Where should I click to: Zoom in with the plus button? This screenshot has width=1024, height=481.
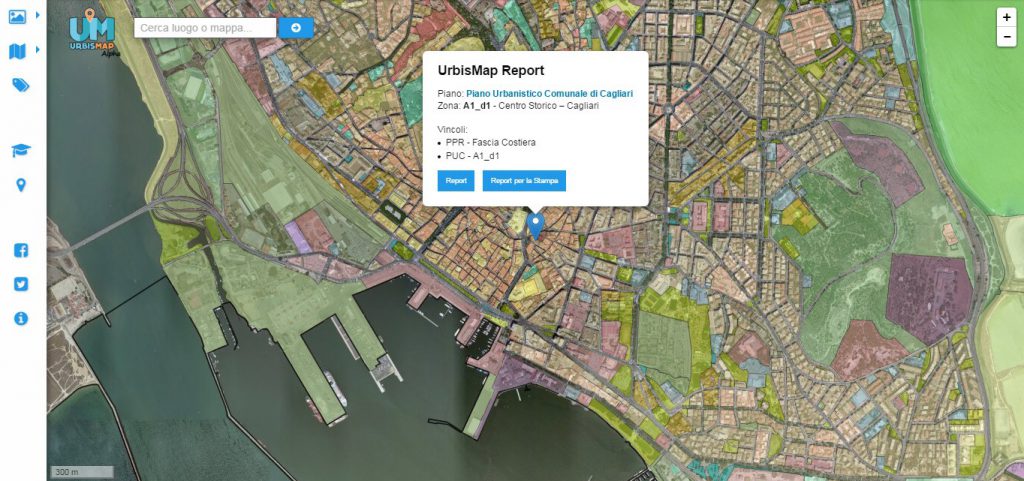click(x=1006, y=18)
